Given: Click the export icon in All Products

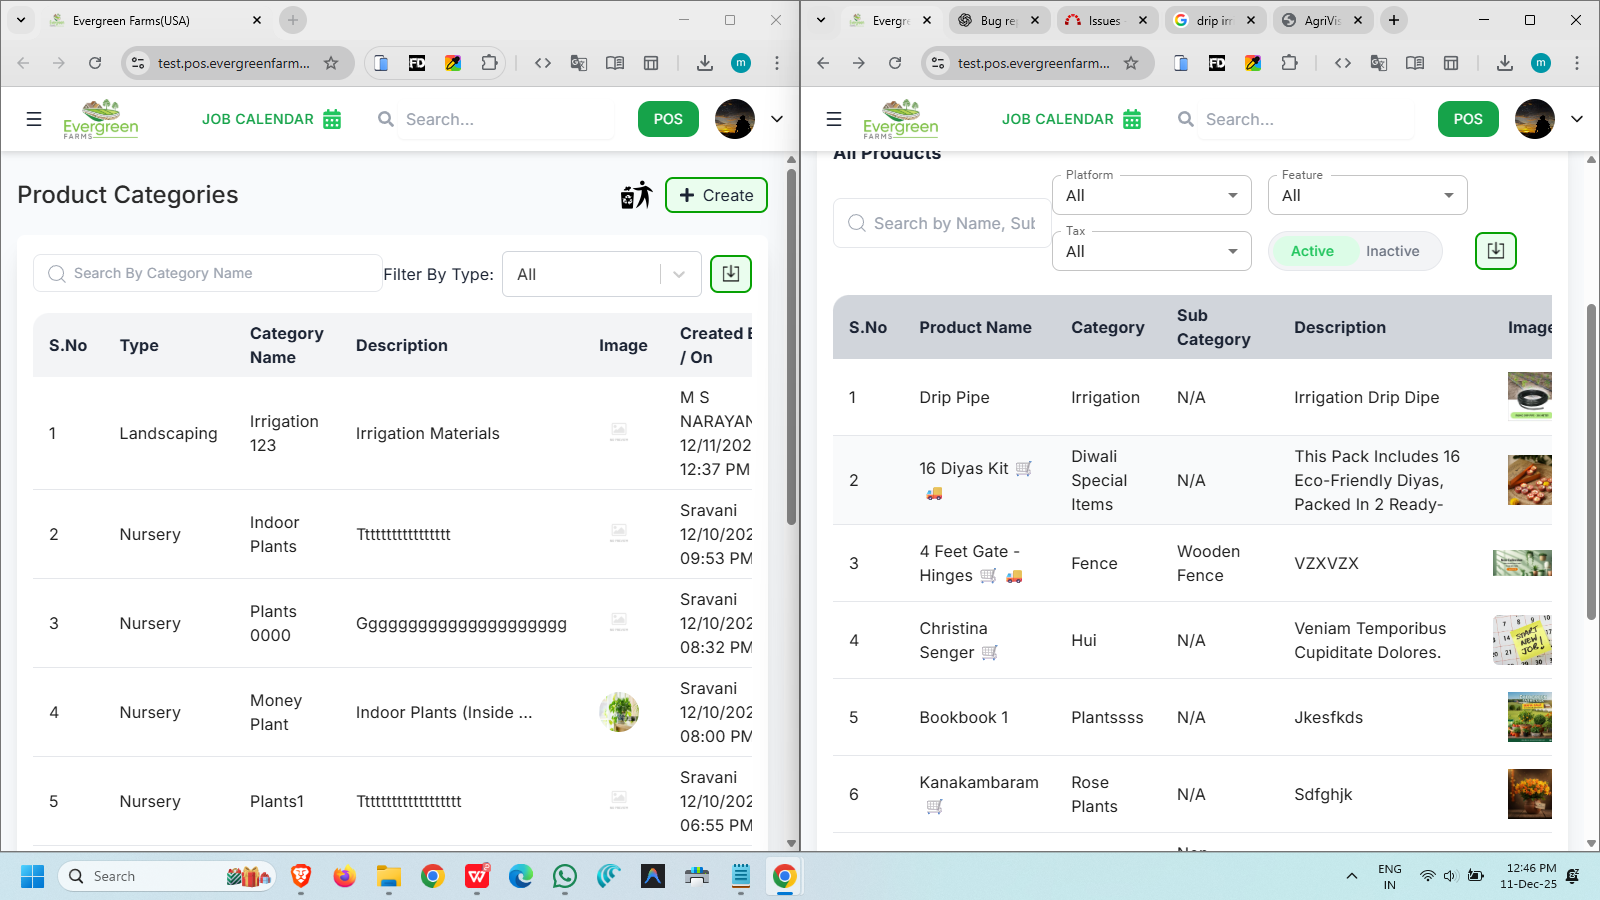Looking at the screenshot, I should click(x=1495, y=251).
